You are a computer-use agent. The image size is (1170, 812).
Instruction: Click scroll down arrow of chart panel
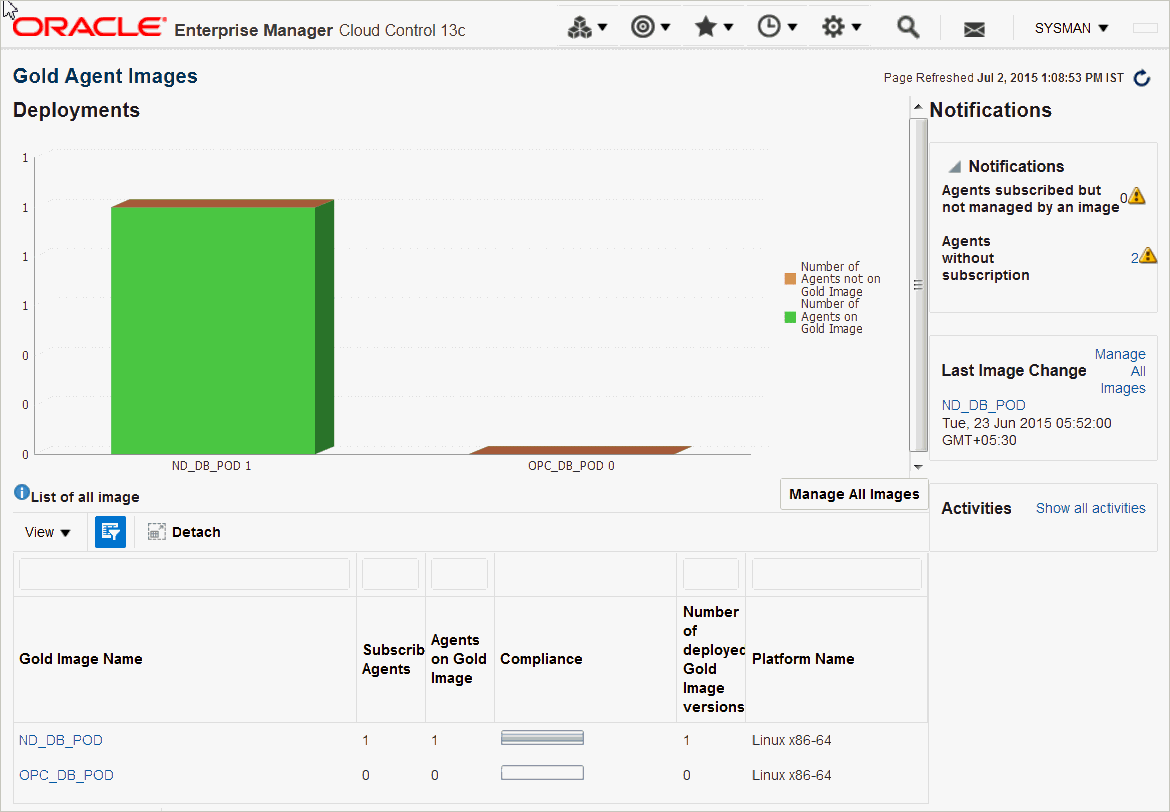pyautogui.click(x=918, y=466)
